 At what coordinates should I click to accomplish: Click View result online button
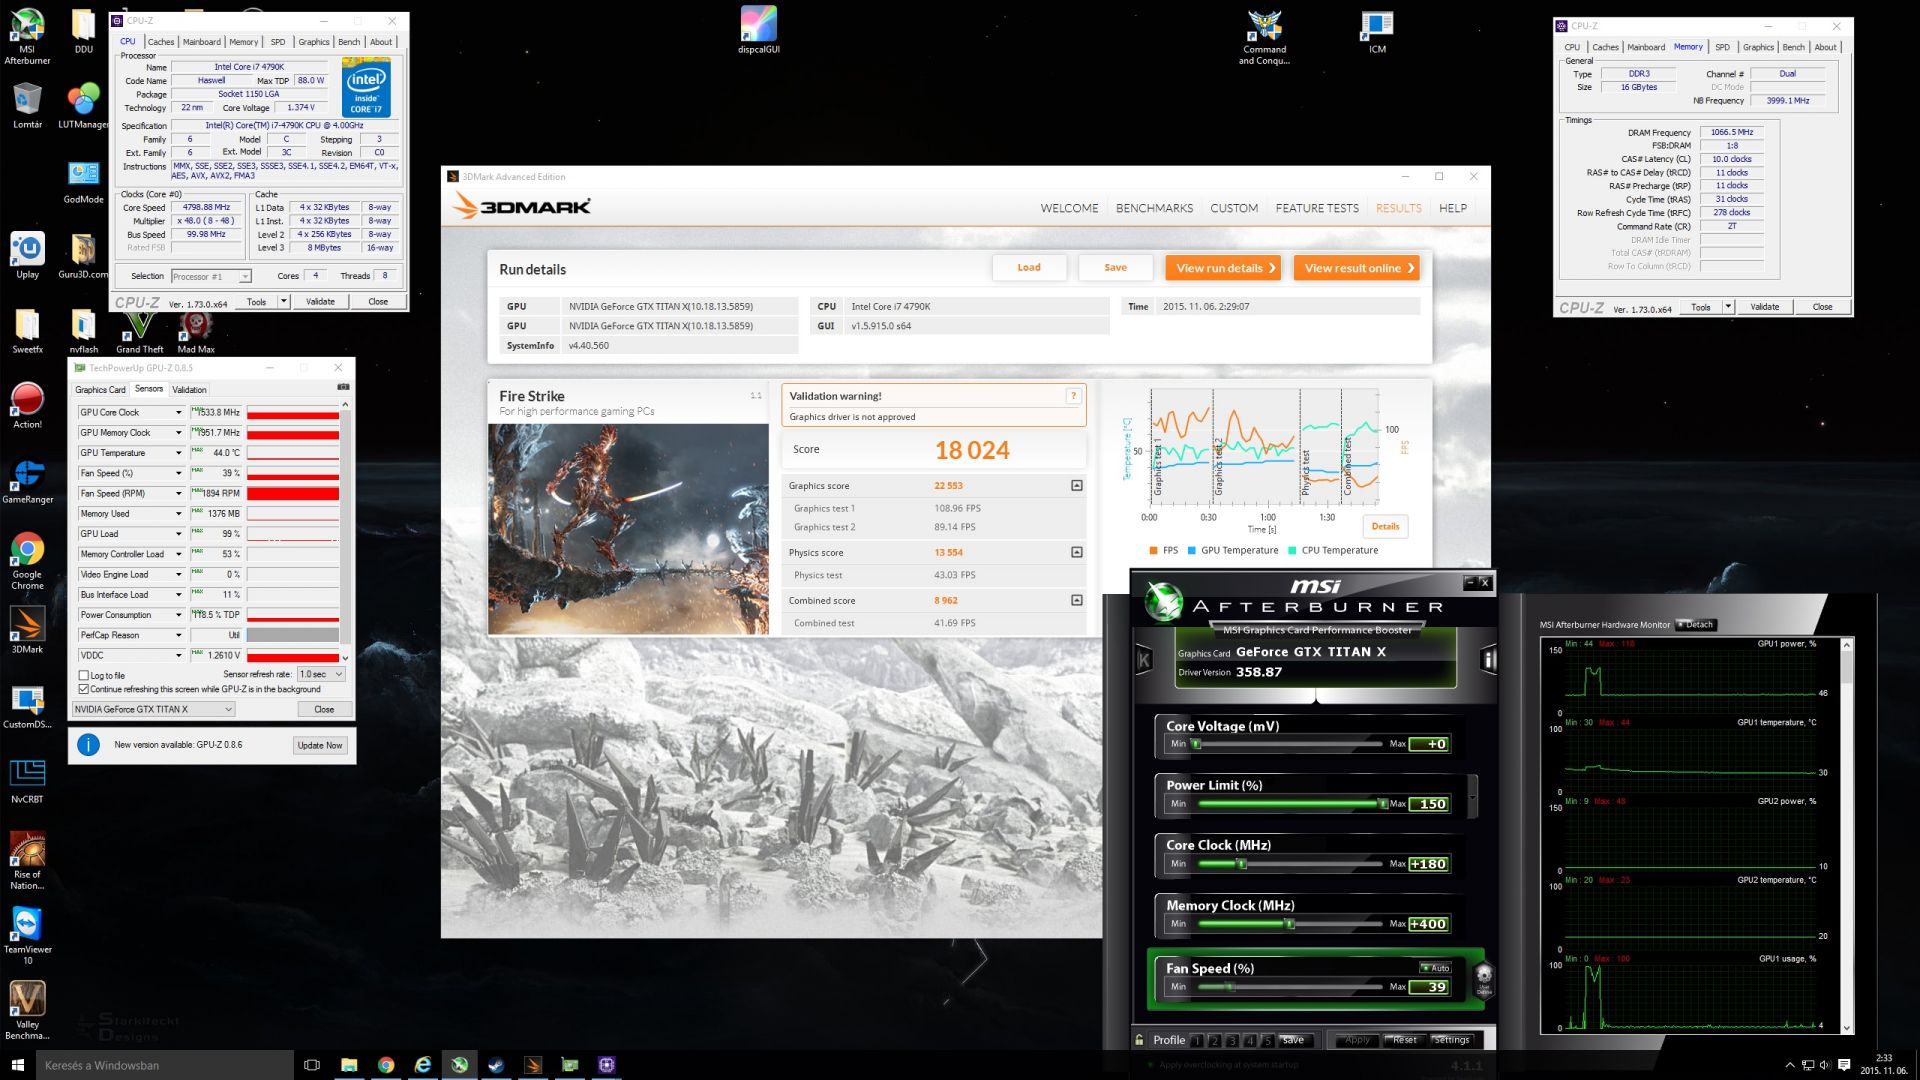coord(1356,268)
